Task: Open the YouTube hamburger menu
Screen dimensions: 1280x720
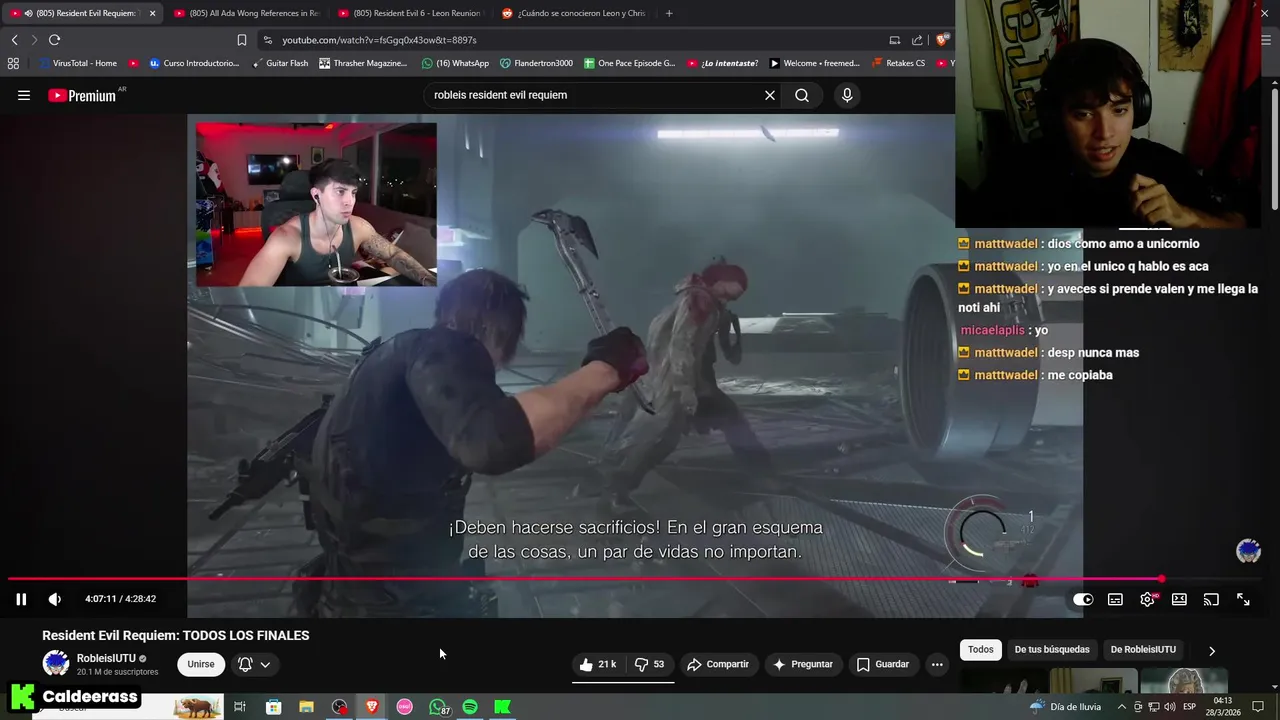Action: 24,95
